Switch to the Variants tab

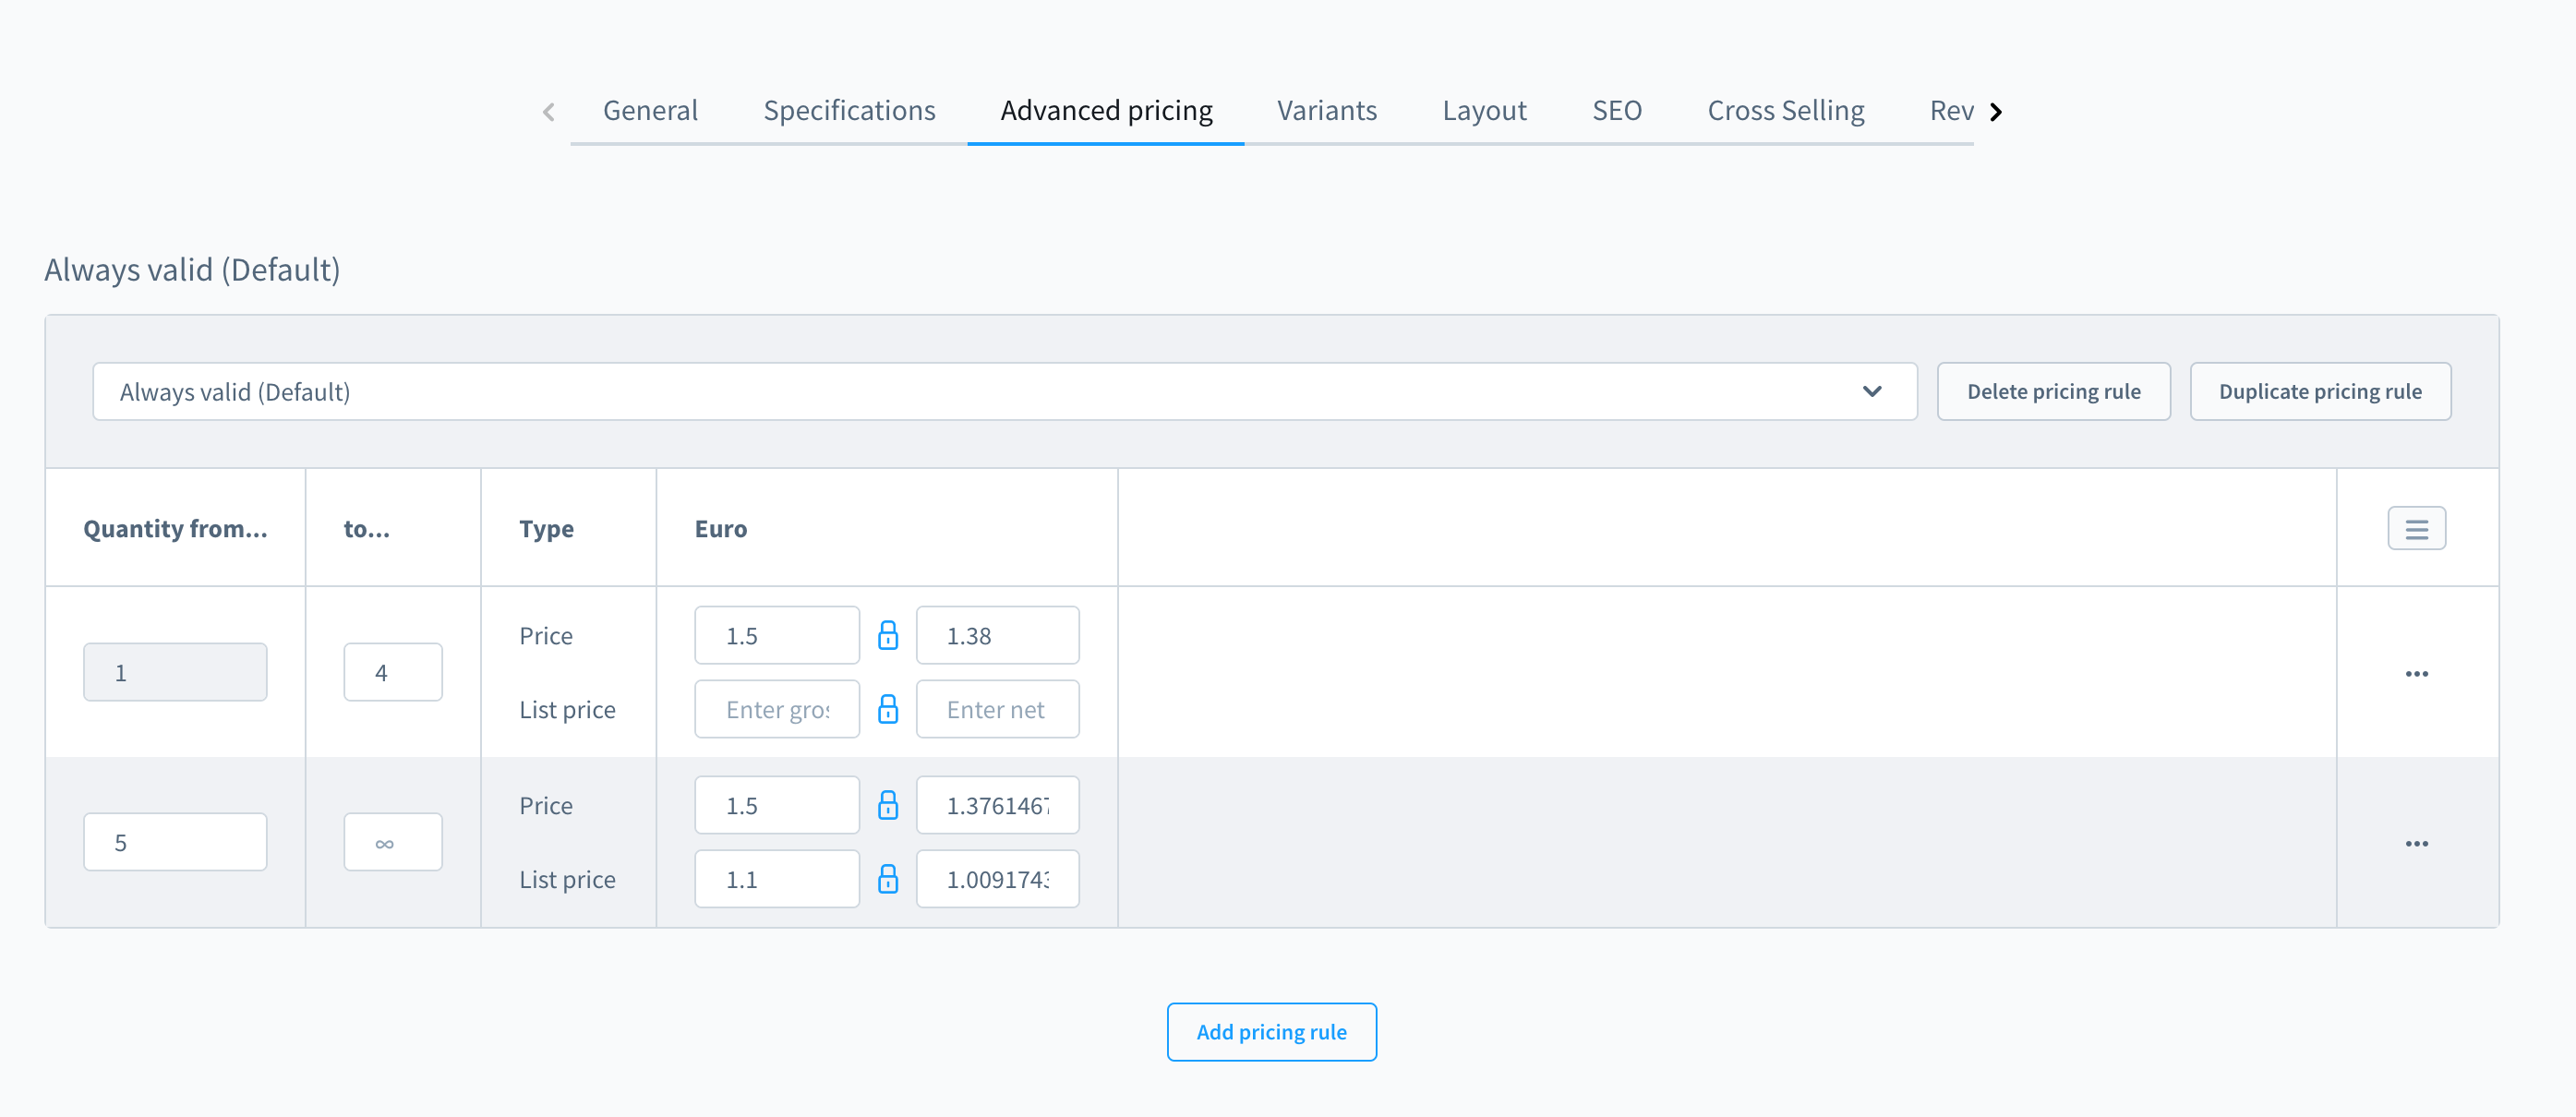[x=1326, y=110]
